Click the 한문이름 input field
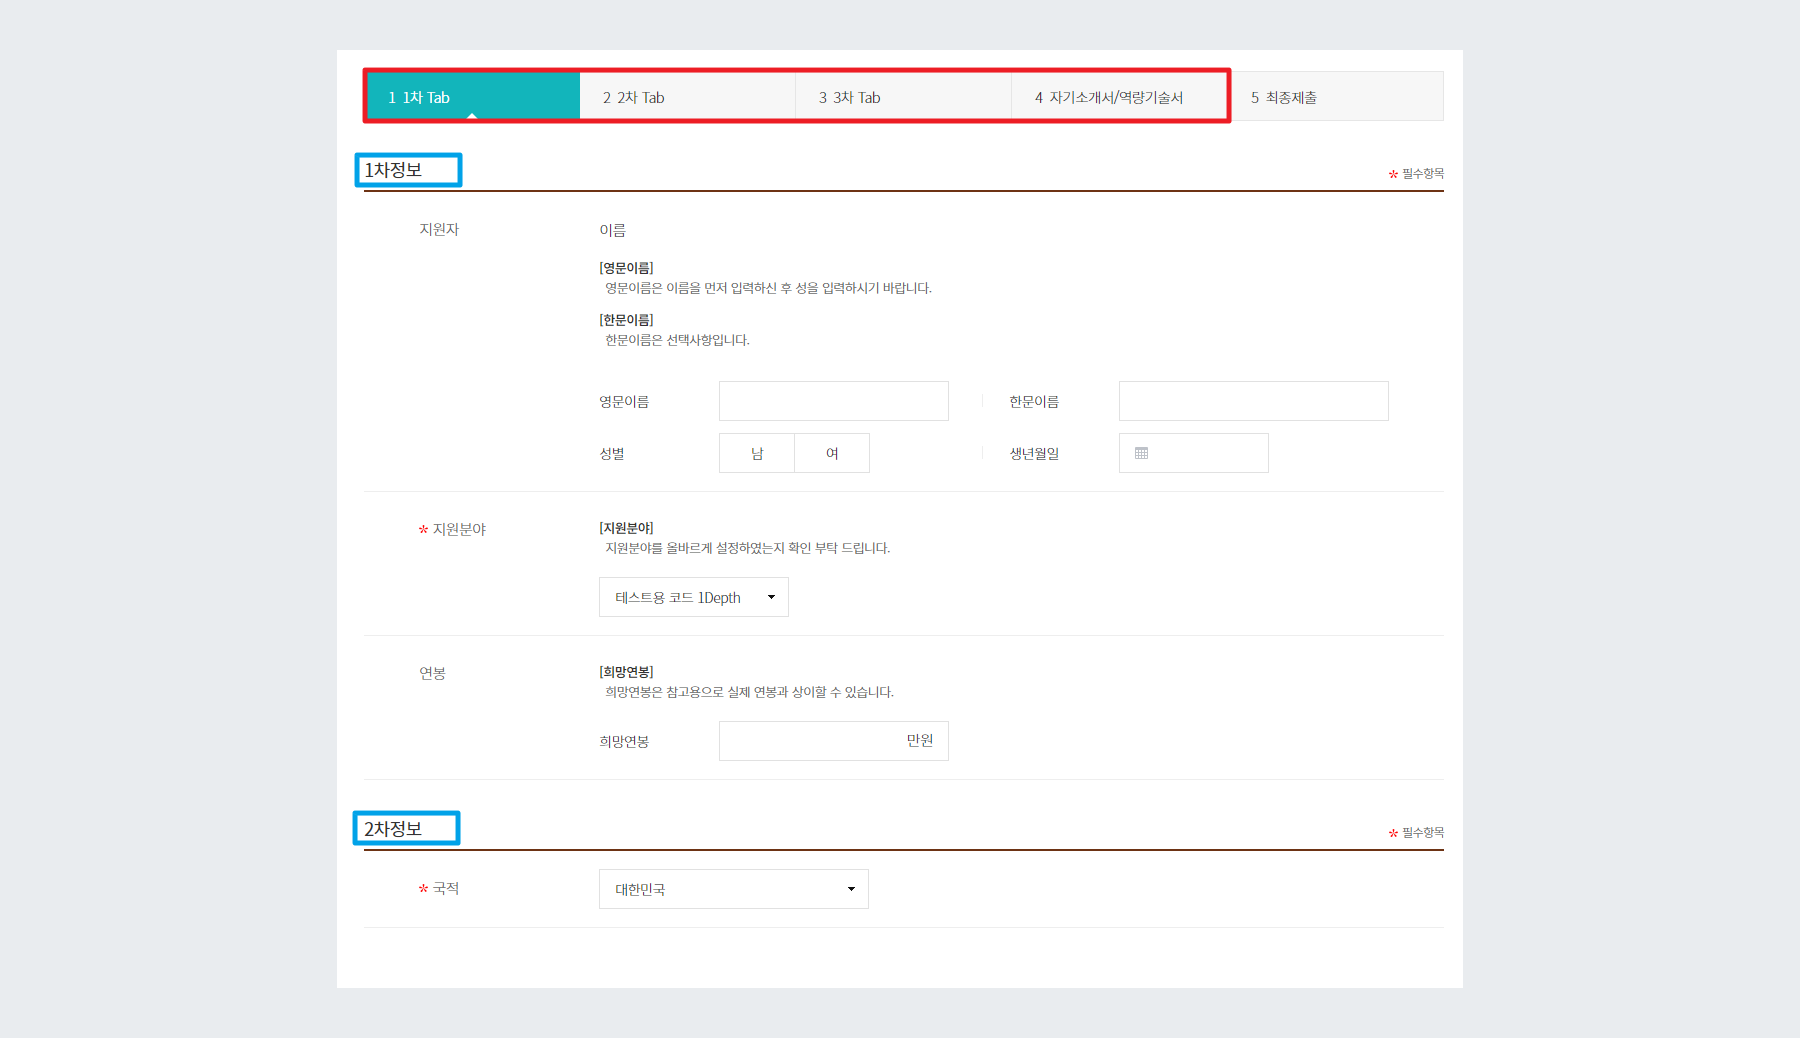The width and height of the screenshot is (1800, 1038). click(x=1254, y=401)
